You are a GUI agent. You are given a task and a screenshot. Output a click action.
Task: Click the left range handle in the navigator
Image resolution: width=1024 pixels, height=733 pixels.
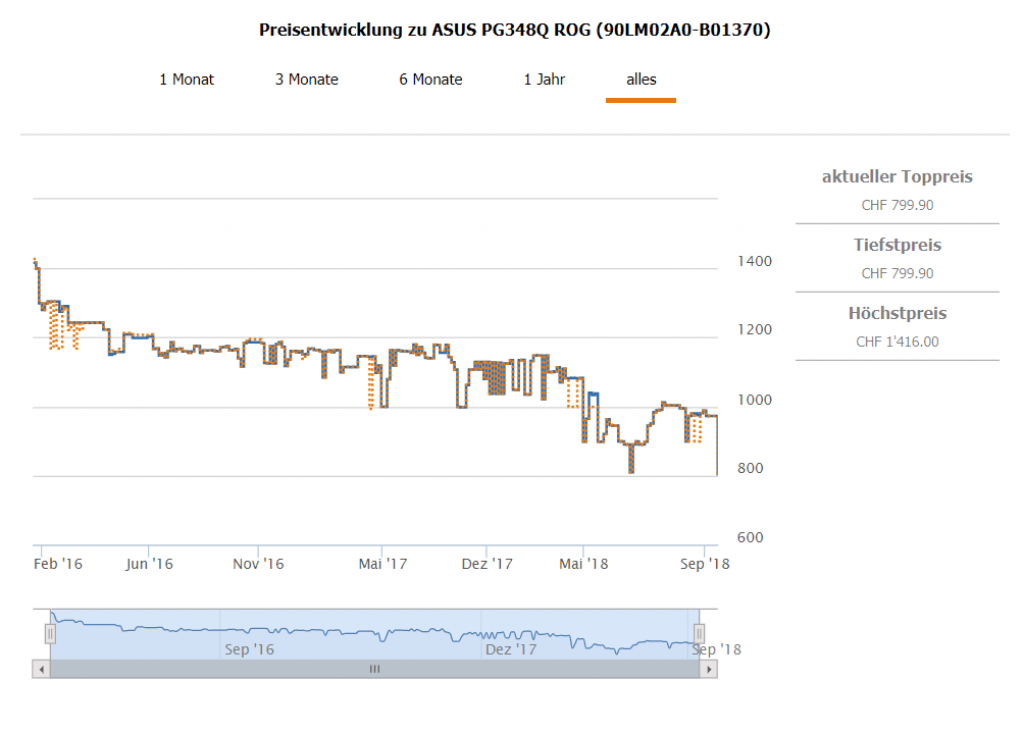50,633
